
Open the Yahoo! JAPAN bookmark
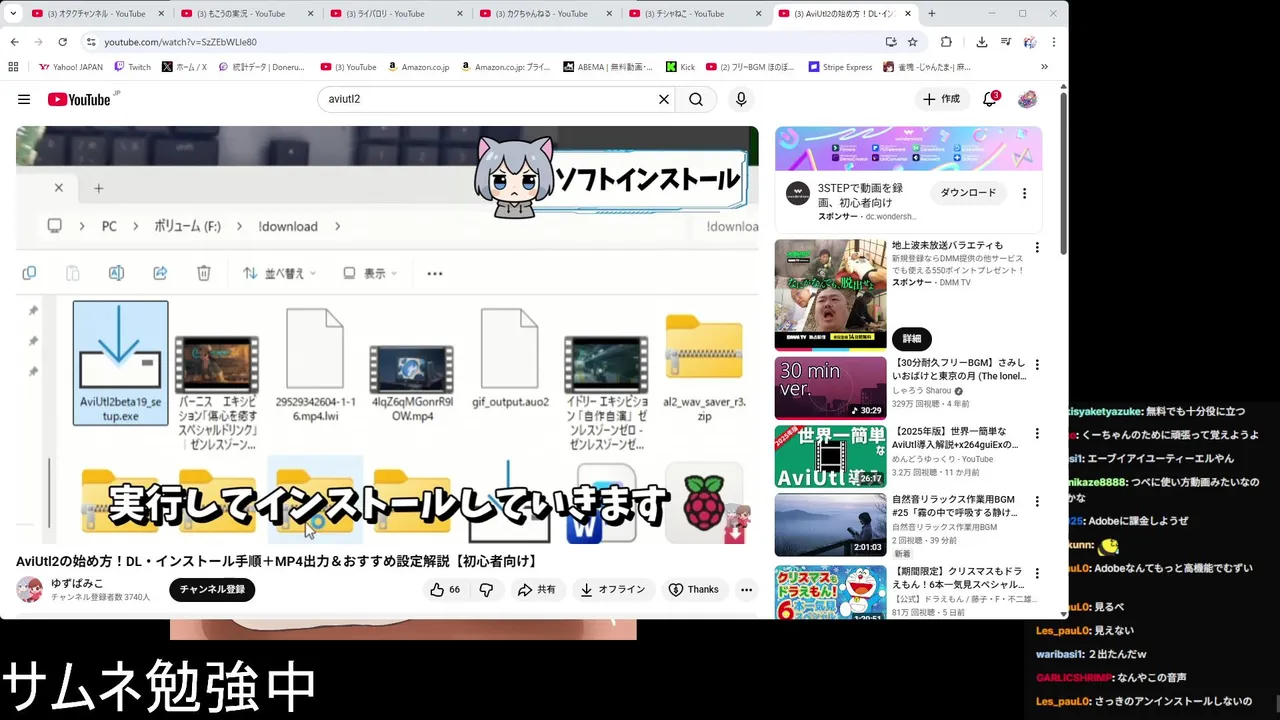pos(70,67)
